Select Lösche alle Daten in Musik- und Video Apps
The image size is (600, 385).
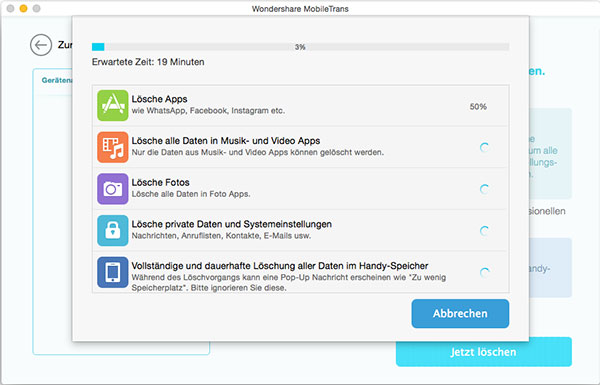(x=226, y=141)
